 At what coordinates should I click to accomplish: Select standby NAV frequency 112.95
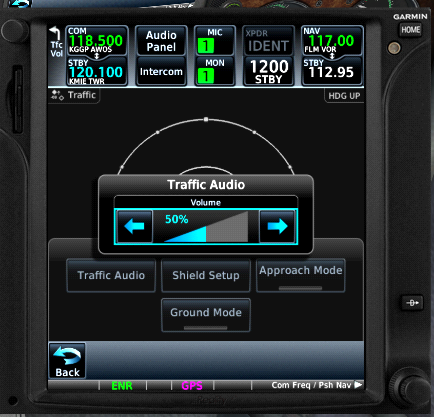pos(332,72)
